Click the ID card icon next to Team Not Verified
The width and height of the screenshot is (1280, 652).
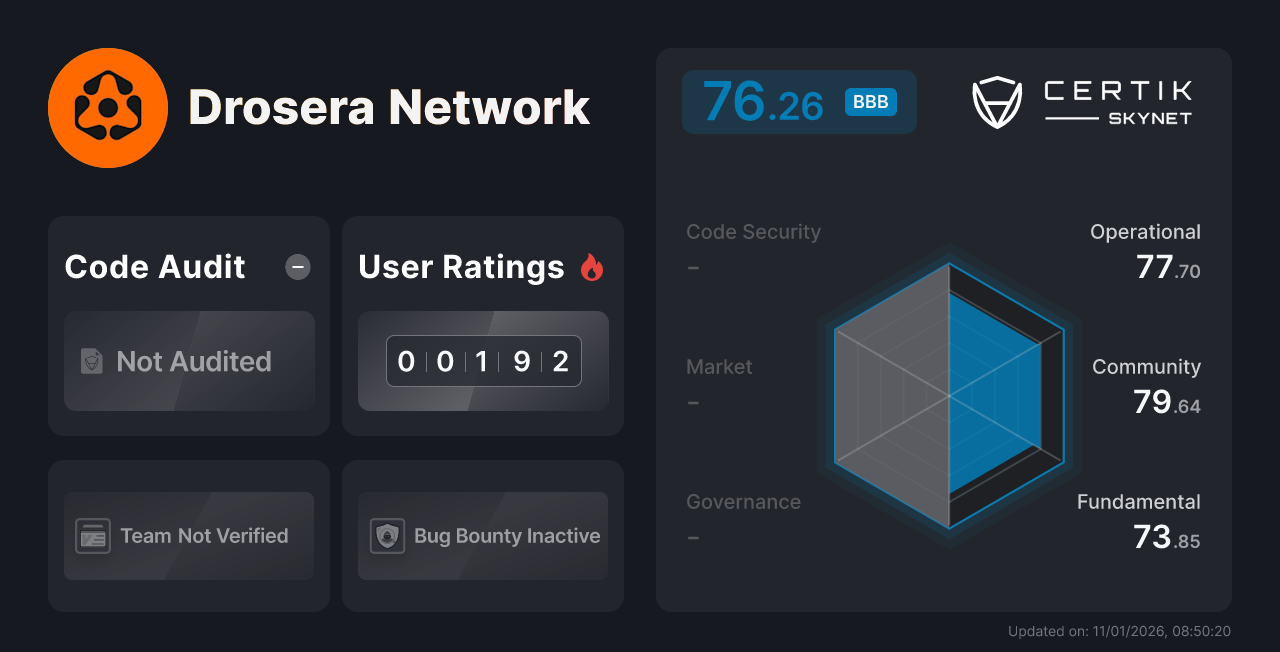coord(95,536)
